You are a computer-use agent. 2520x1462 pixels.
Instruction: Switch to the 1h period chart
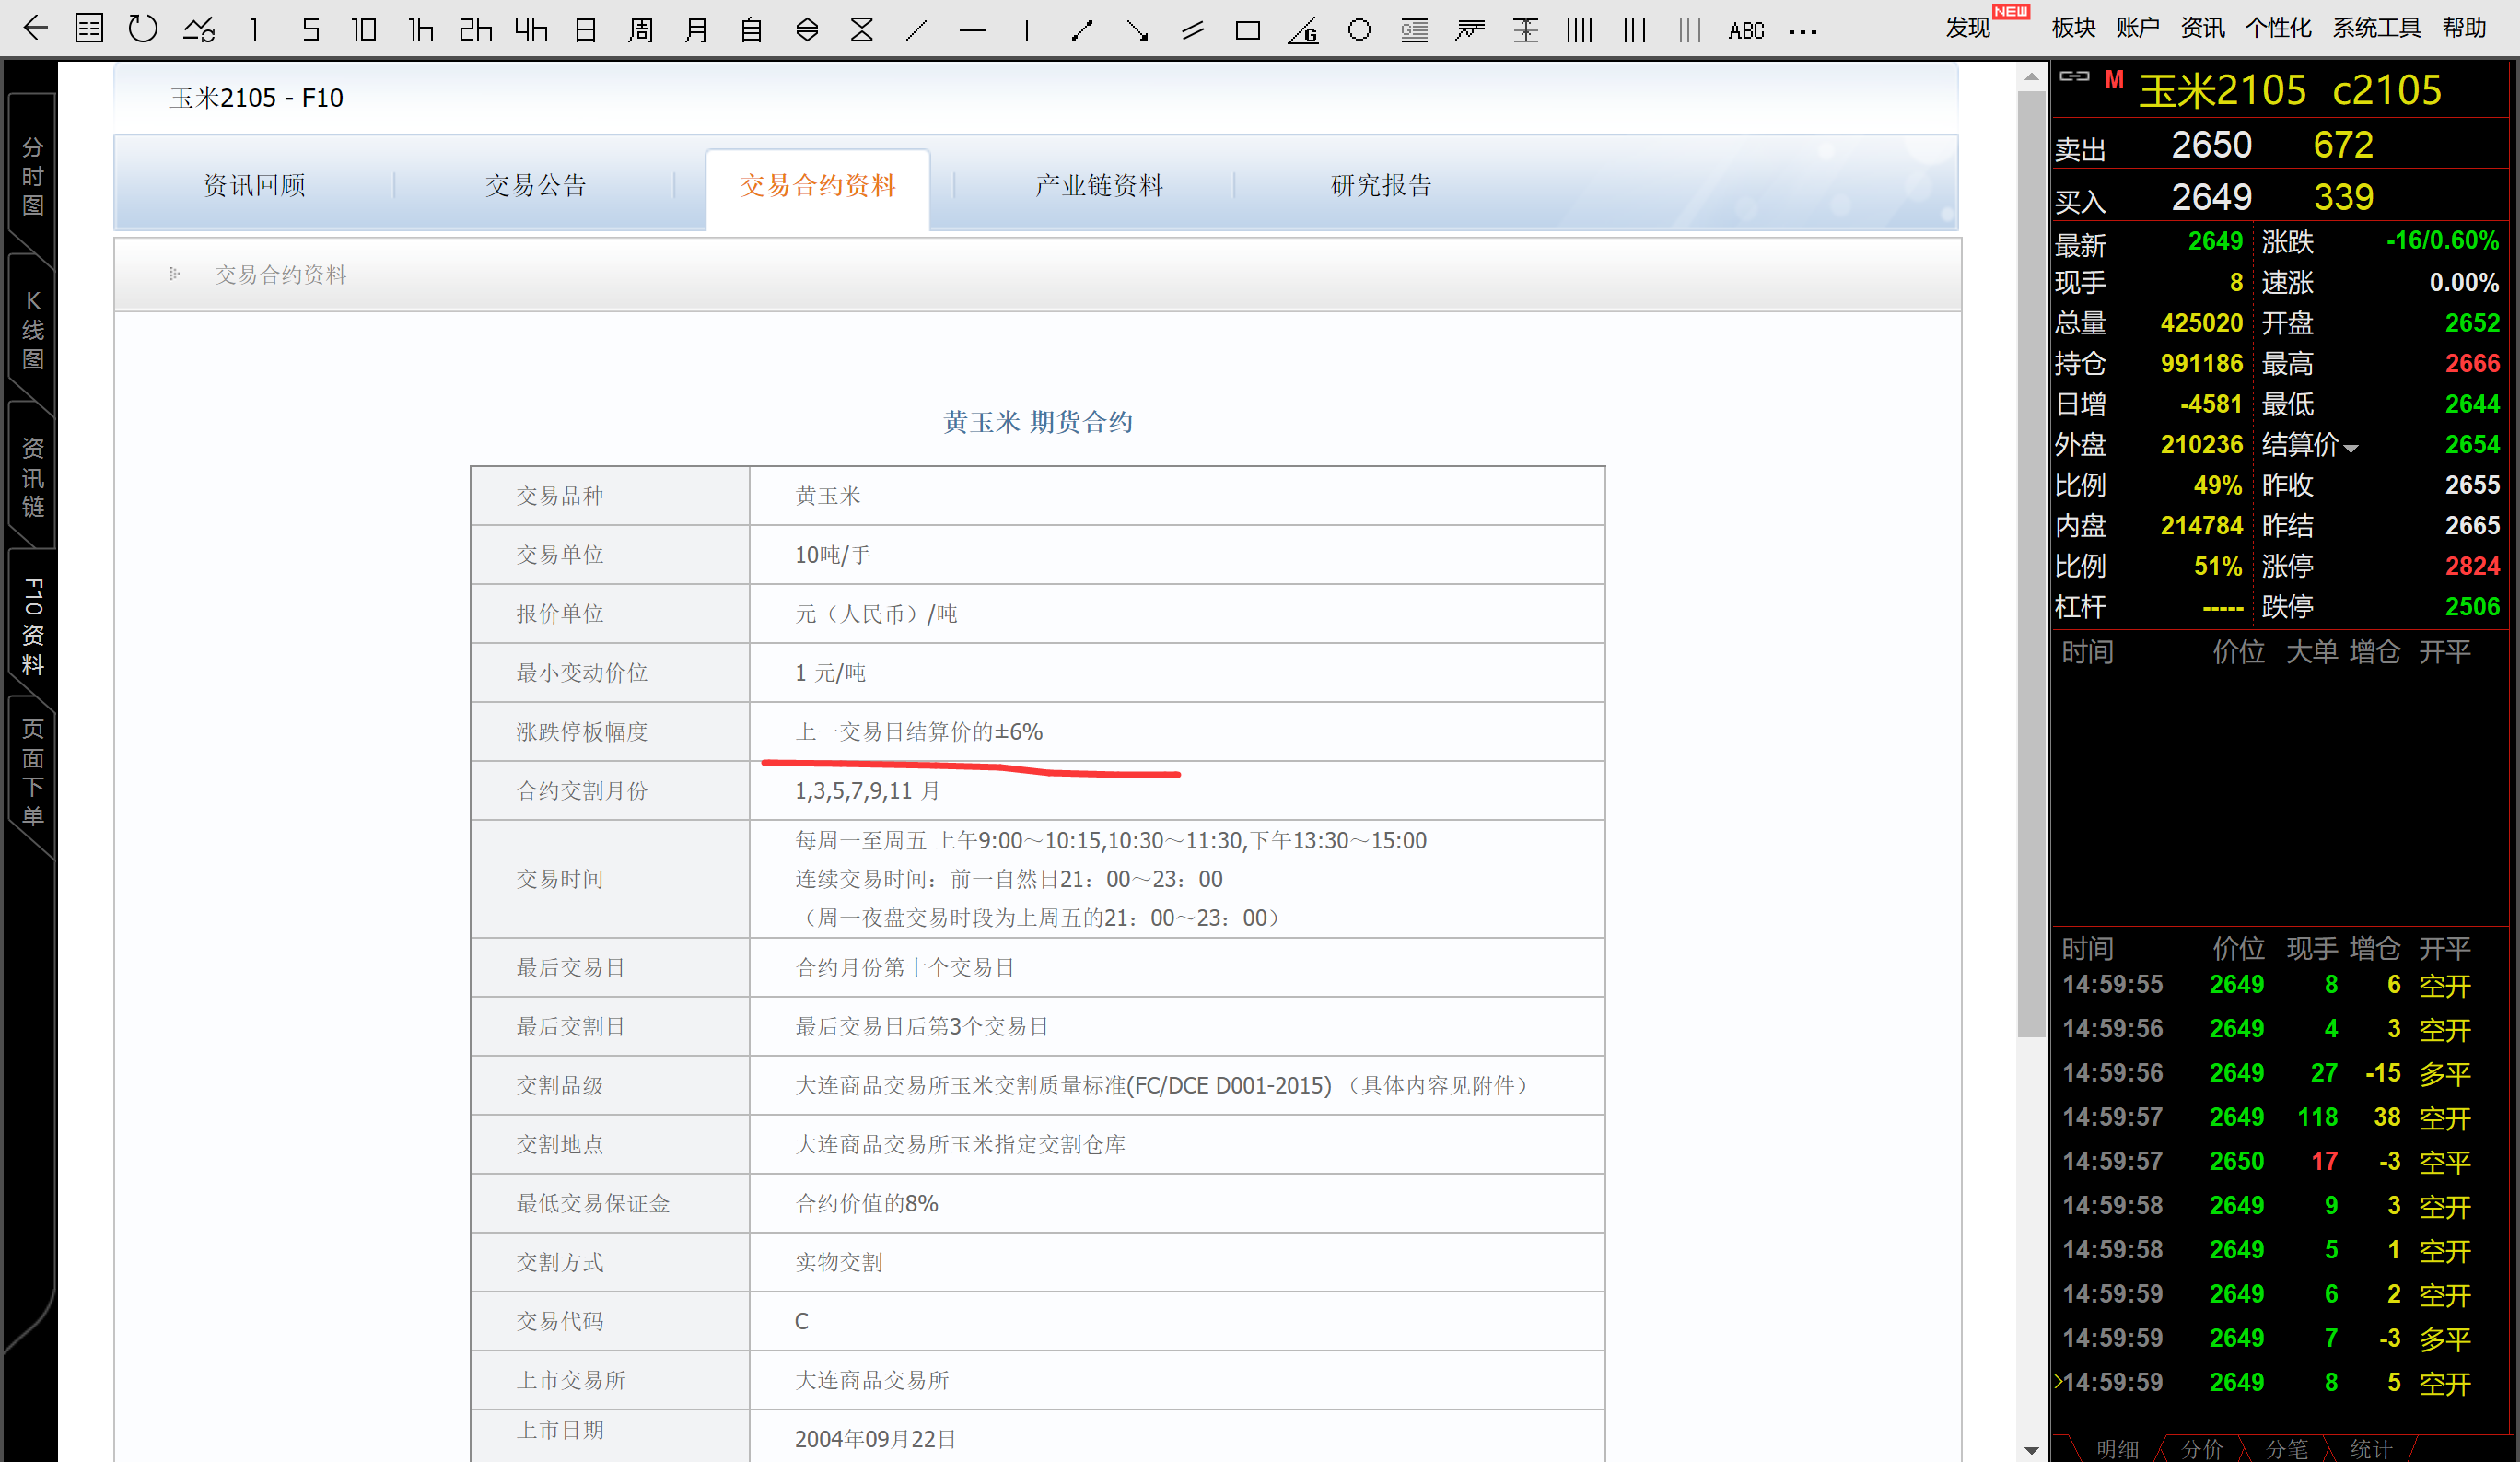421,30
